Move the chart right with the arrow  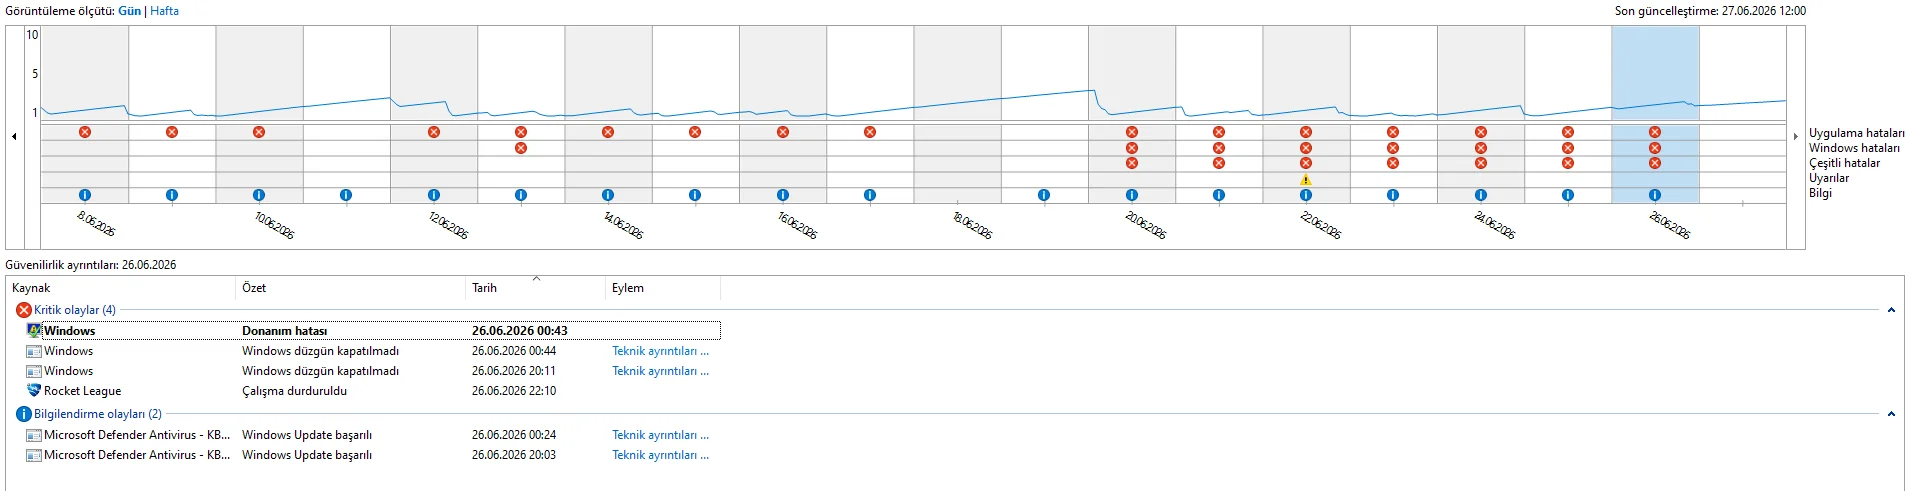tap(1796, 136)
